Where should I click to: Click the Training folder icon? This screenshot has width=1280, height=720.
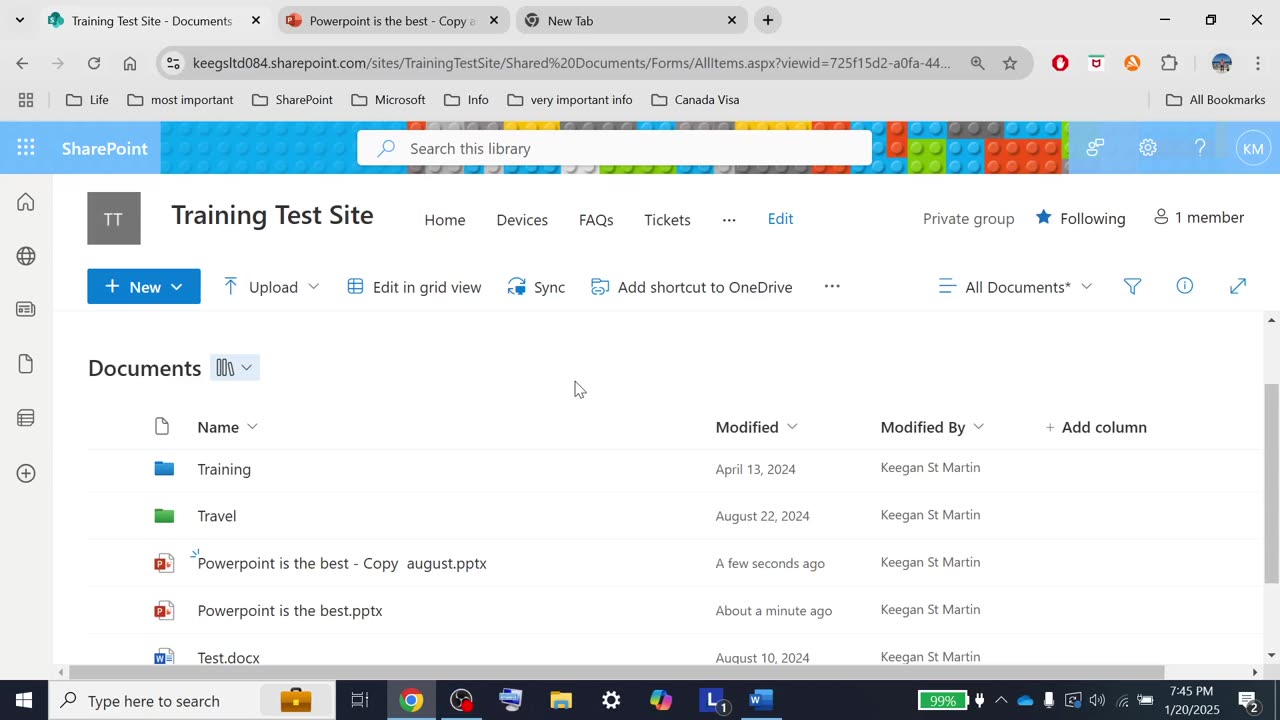click(x=164, y=468)
